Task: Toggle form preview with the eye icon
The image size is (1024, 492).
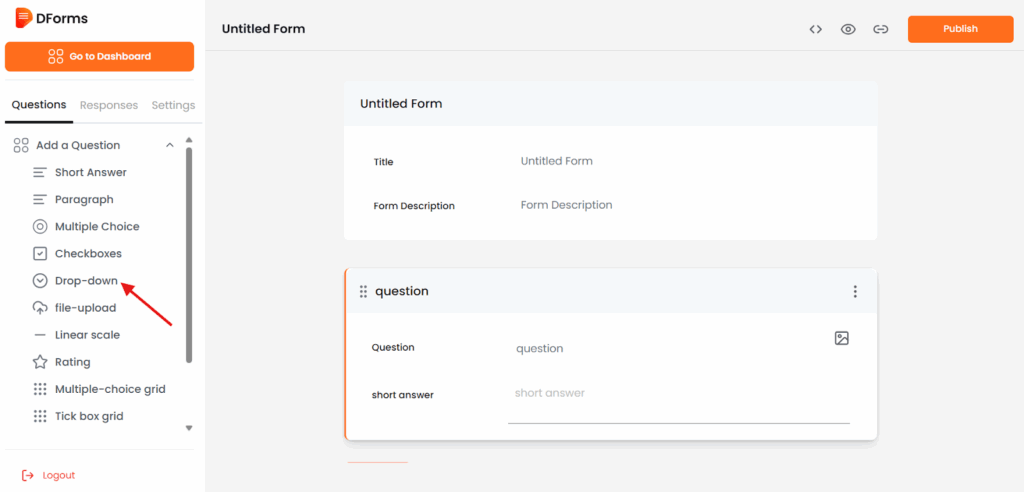Action: click(x=848, y=29)
